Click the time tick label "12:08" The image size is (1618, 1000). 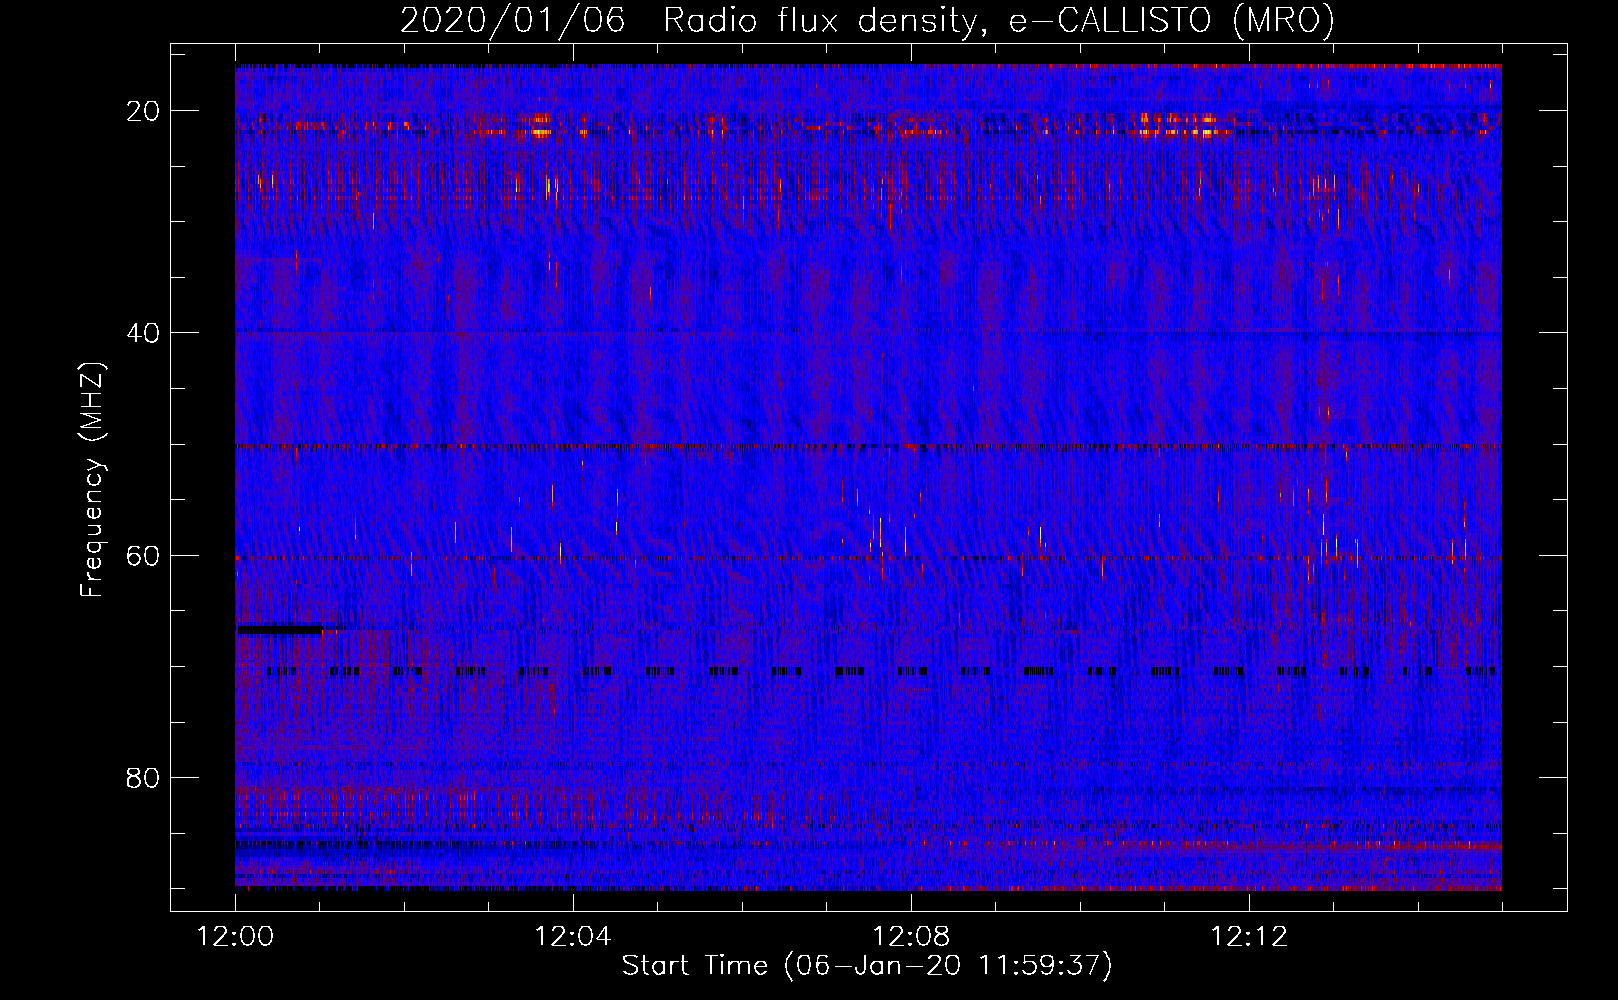coord(911,937)
